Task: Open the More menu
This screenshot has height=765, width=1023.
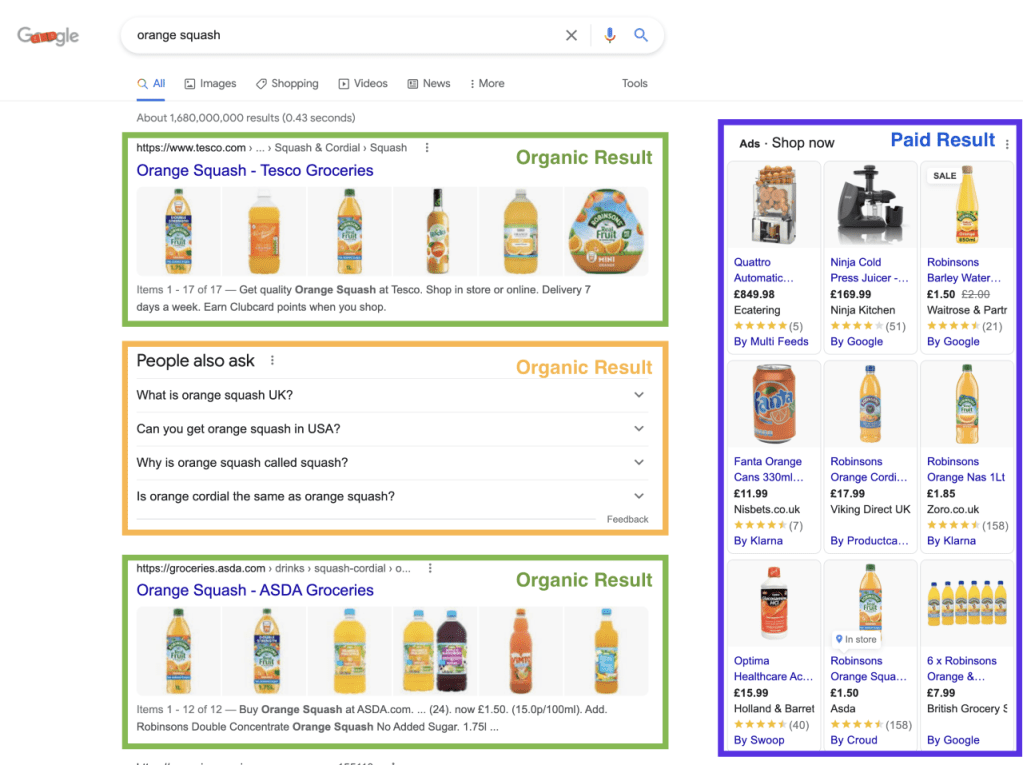Action: click(x=487, y=83)
